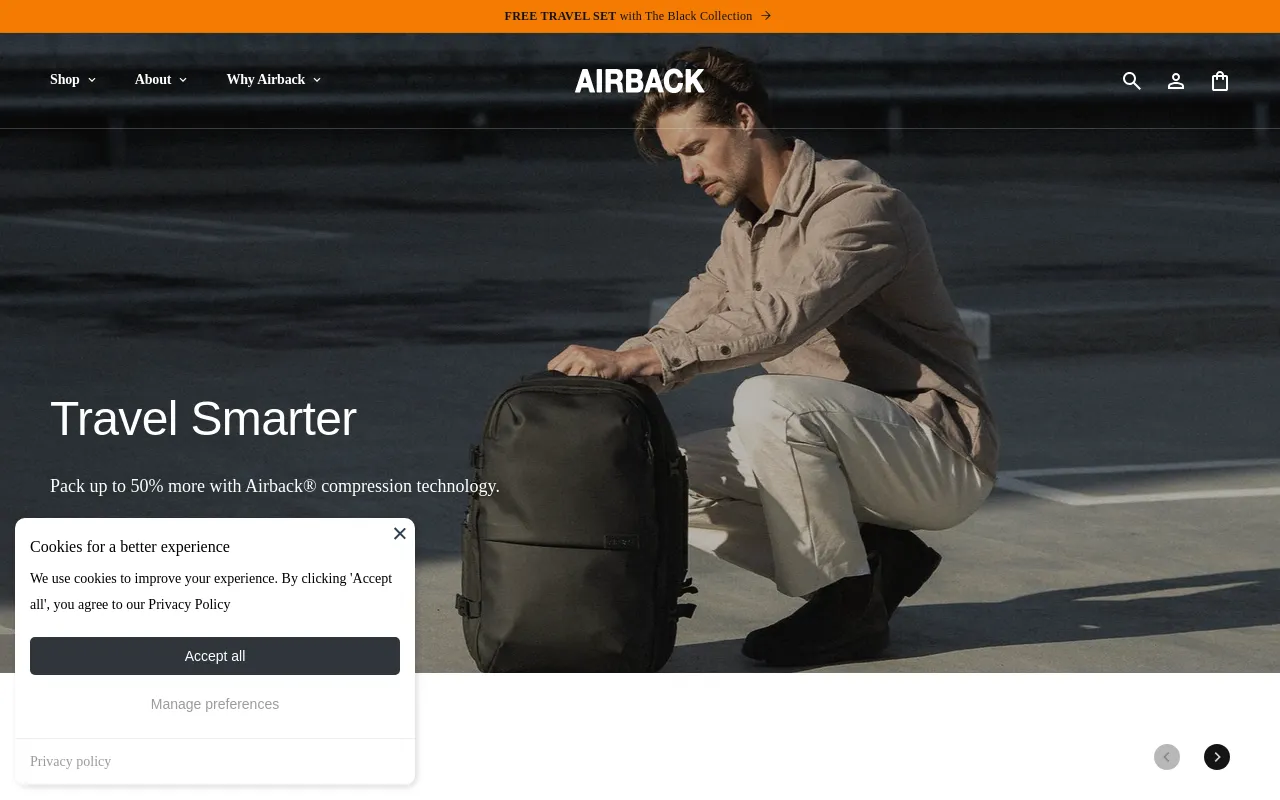Click the arrow icon in the orange banner

[766, 16]
